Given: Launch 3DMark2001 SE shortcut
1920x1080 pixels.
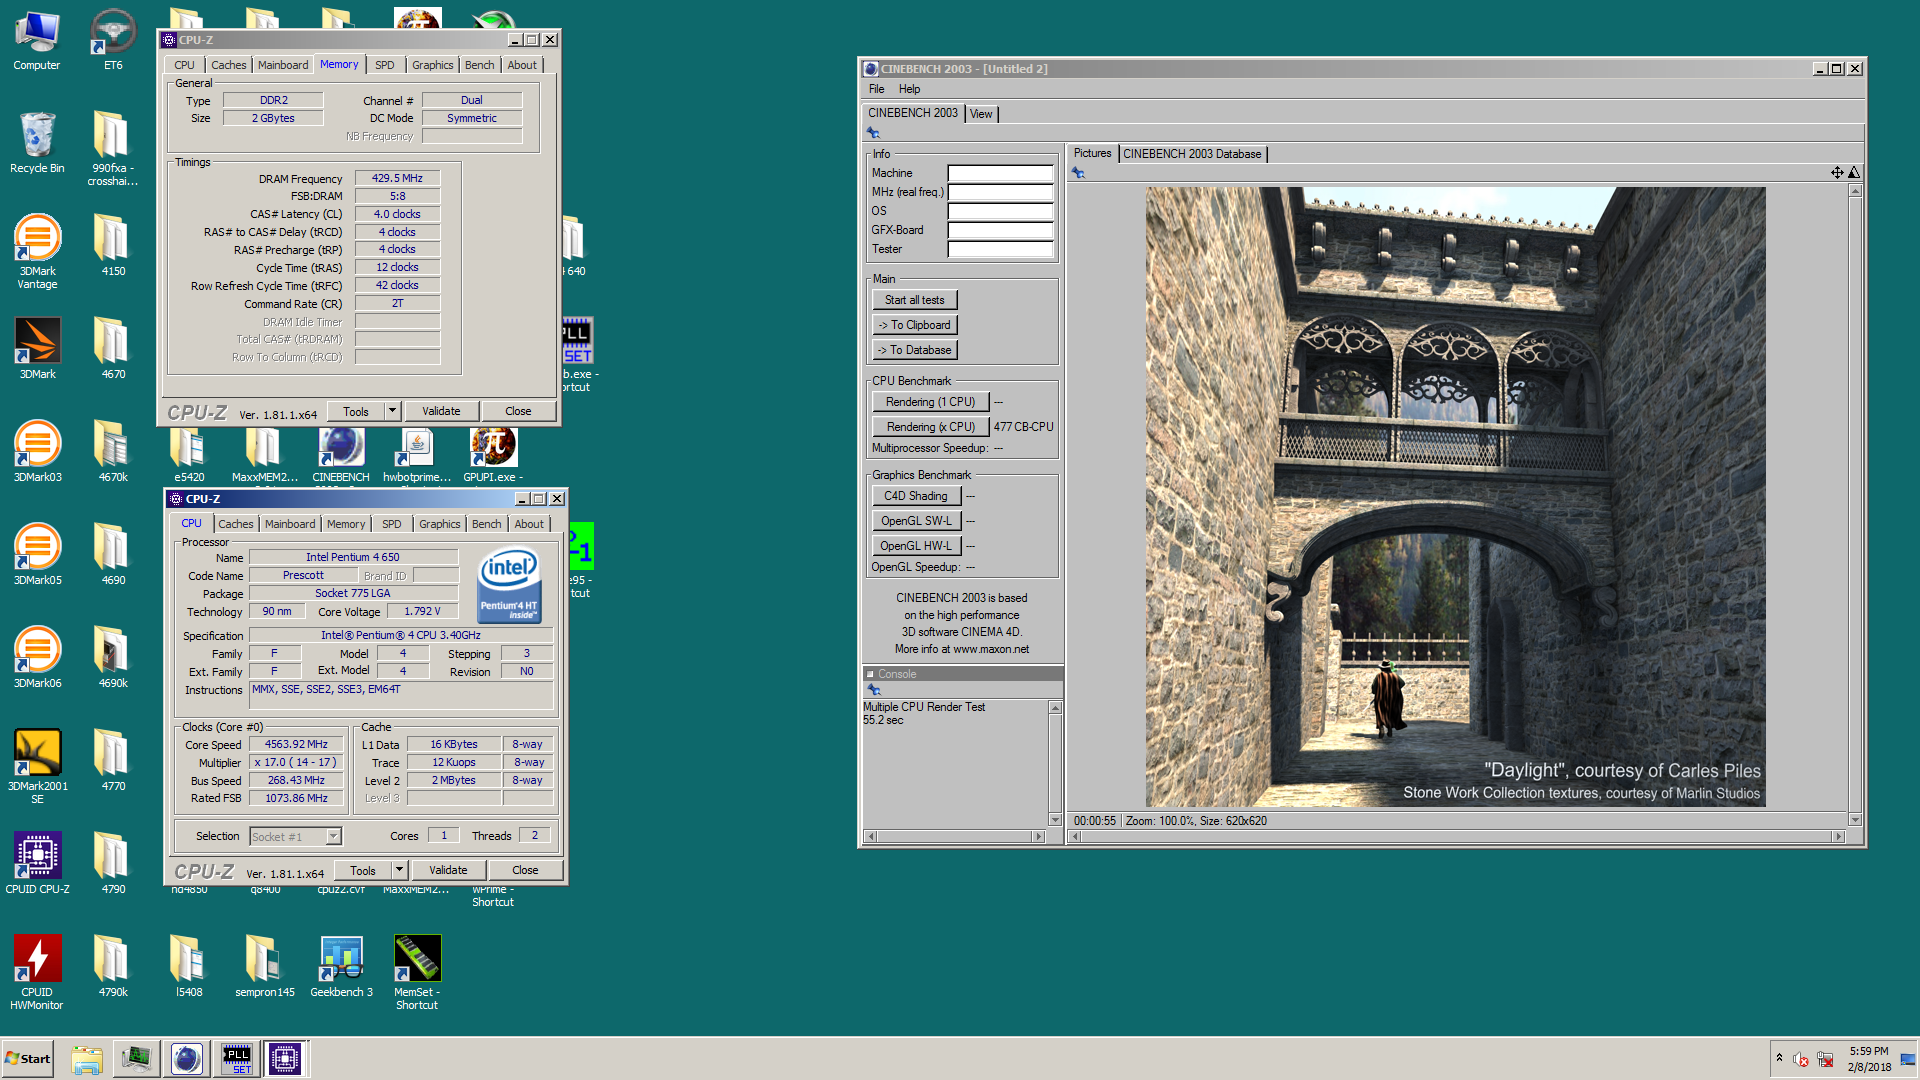Looking at the screenshot, I should click(x=37, y=766).
